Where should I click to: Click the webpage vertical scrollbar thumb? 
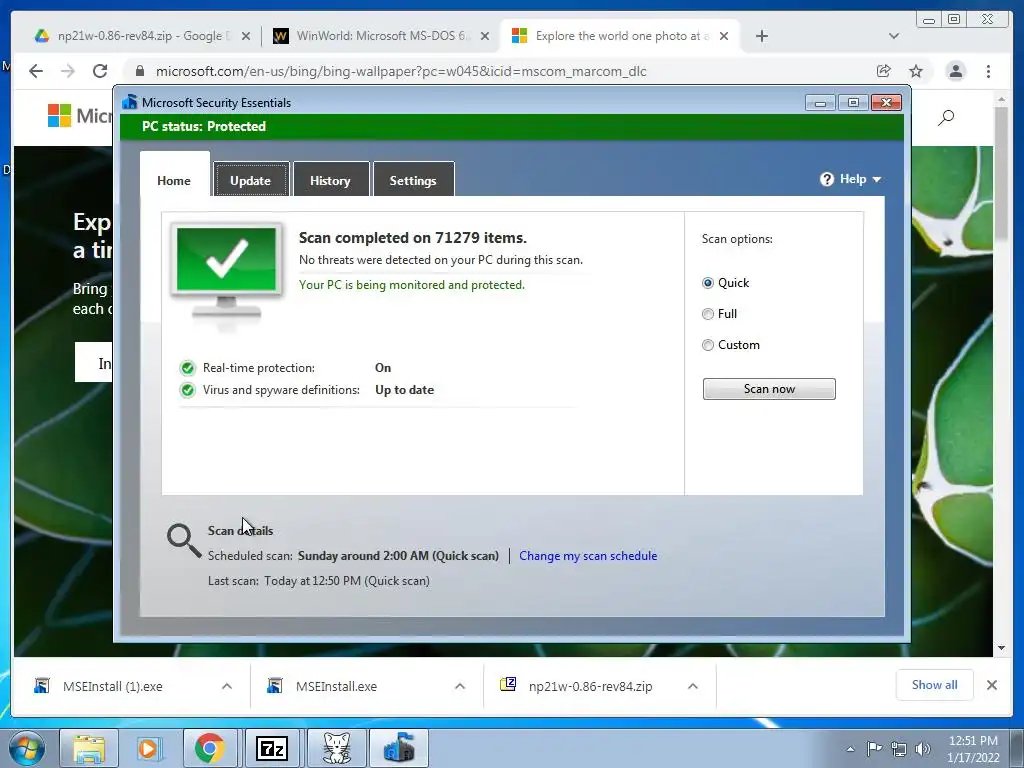pyautogui.click(x=1001, y=173)
